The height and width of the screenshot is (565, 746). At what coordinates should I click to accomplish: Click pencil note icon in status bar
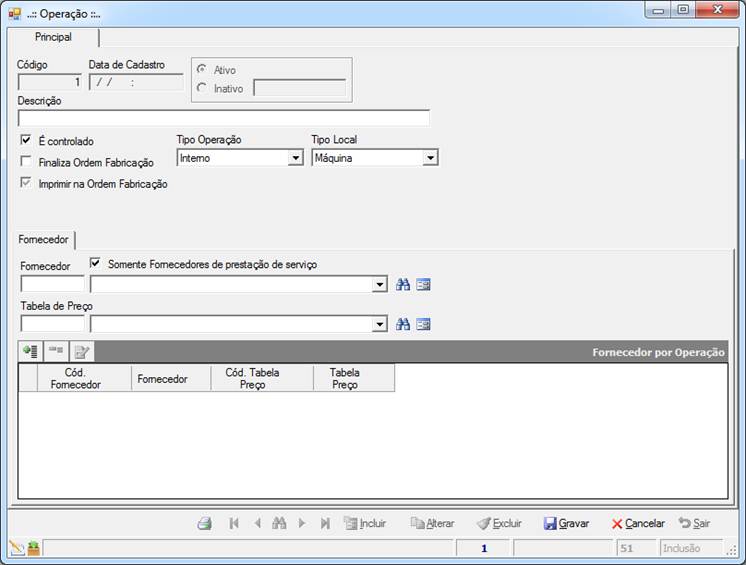(17, 548)
